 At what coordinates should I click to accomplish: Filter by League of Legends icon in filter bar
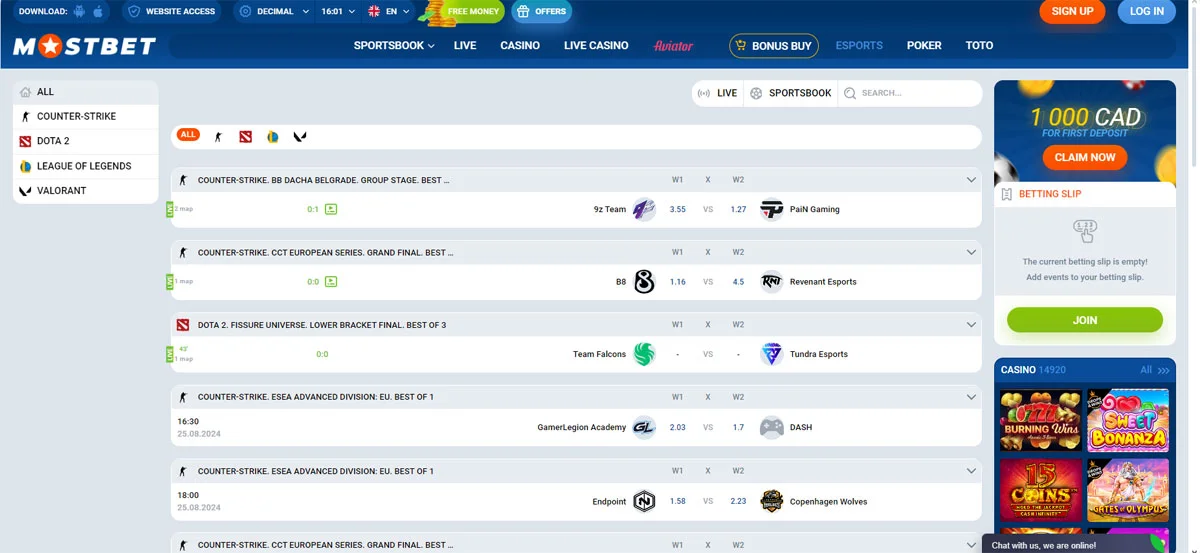[x=272, y=137]
